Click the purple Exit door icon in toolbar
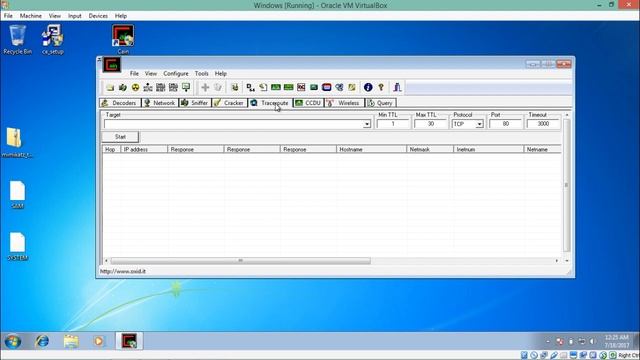This screenshot has height=360, width=640. pyautogui.click(x=397, y=87)
